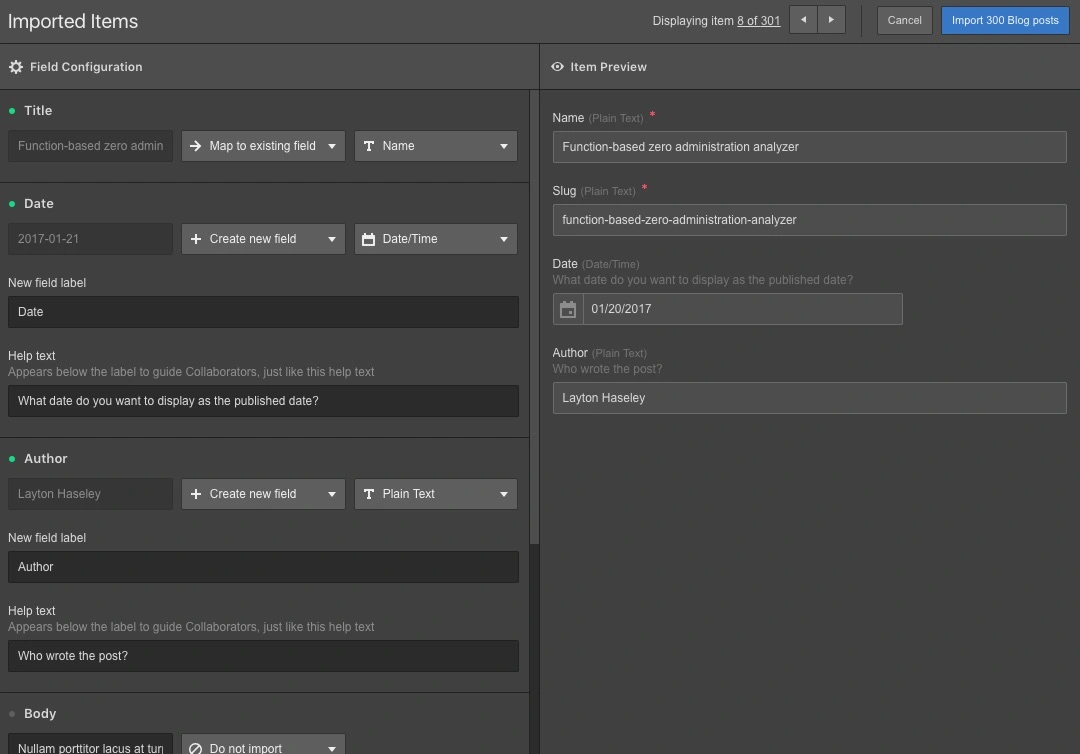Click the Field Configuration scrollbar
This screenshot has height=754, width=1080.
pos(534,317)
